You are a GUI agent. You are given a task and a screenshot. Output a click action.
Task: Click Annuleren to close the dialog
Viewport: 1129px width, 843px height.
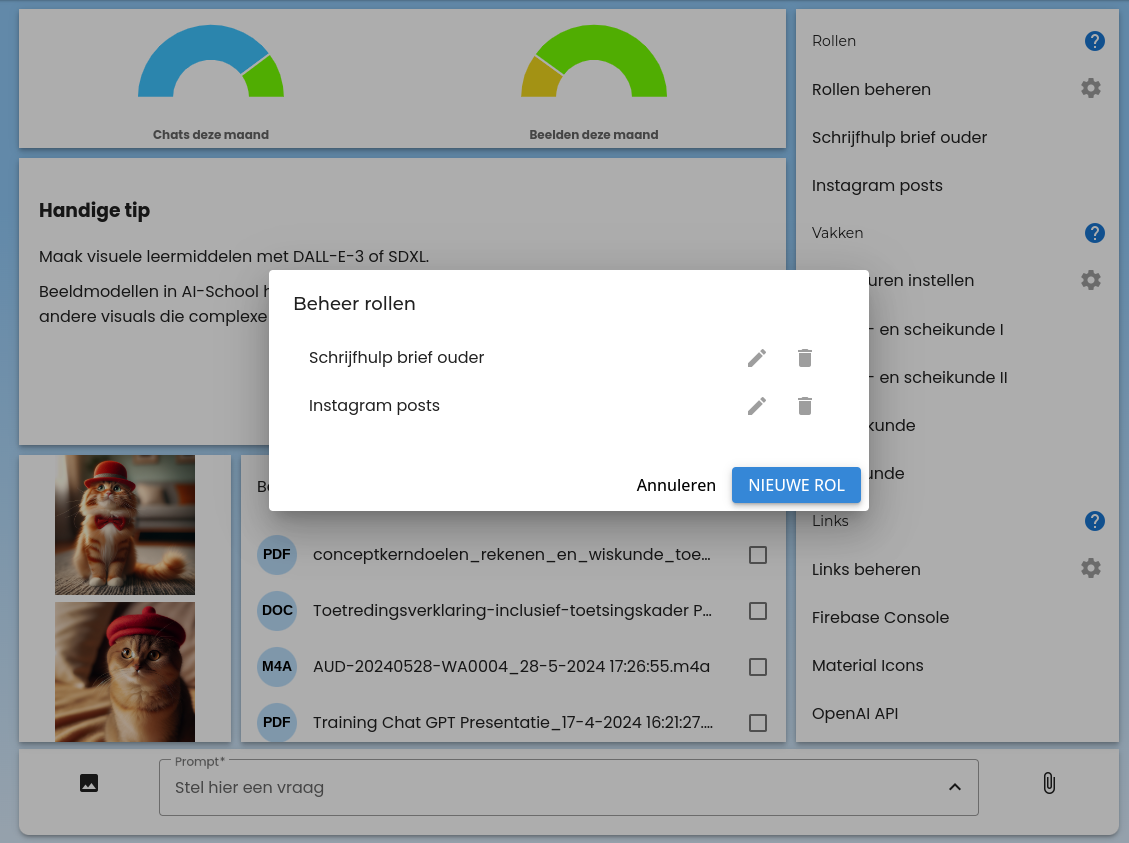click(x=676, y=485)
